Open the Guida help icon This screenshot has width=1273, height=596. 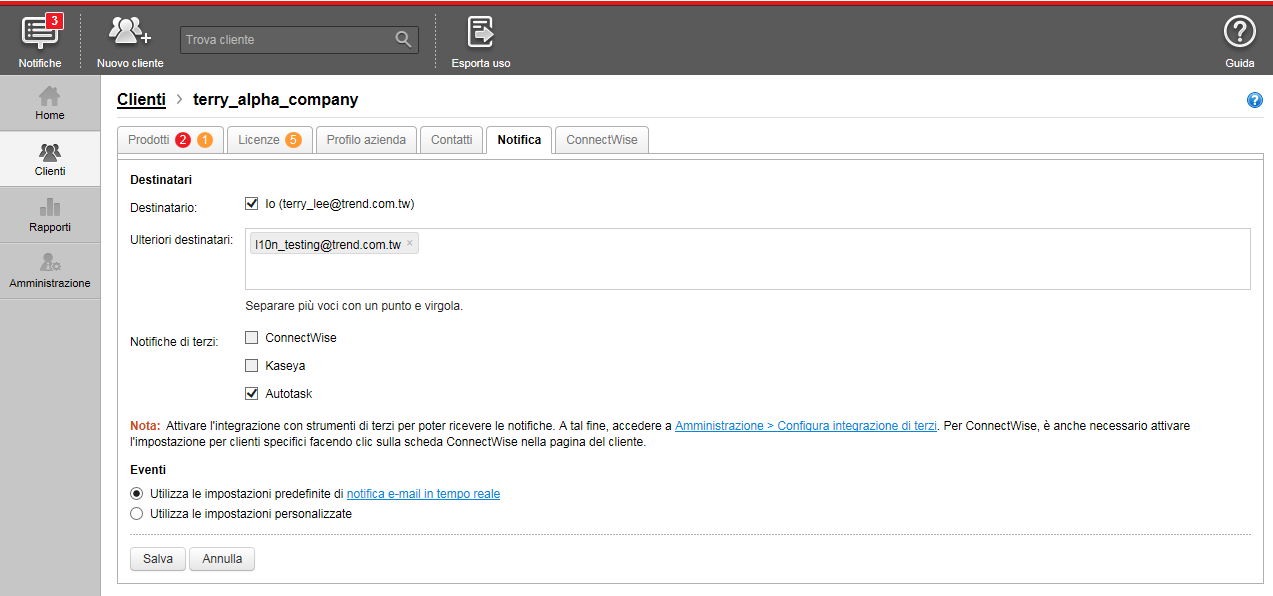(1240, 32)
